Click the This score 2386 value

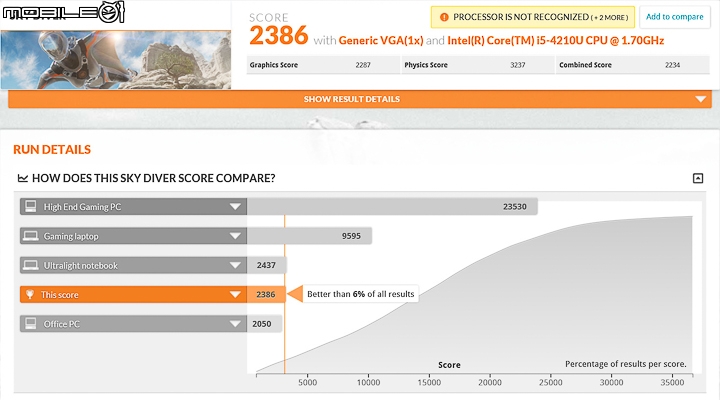click(266, 294)
